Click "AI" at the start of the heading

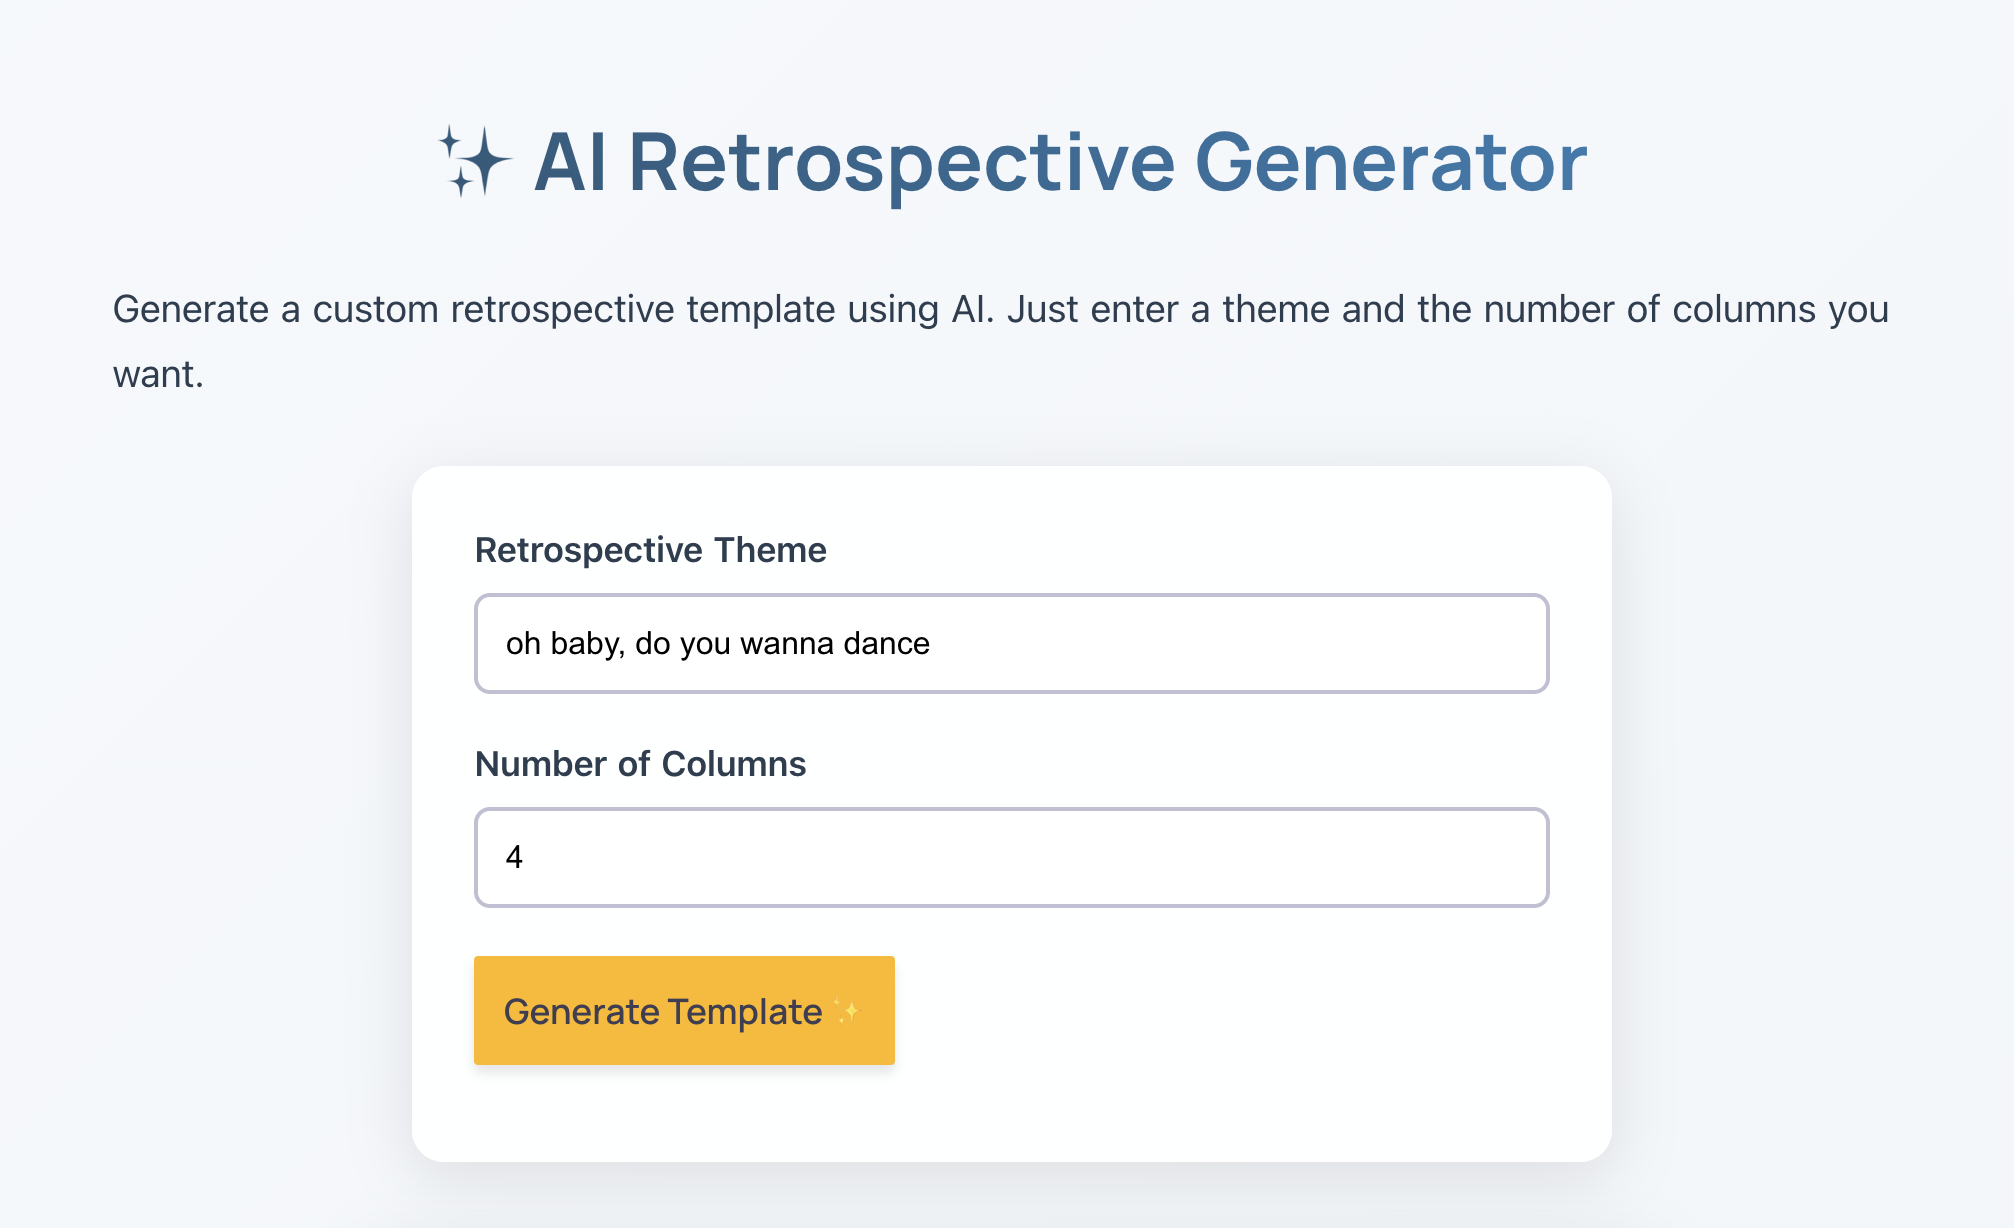point(570,162)
